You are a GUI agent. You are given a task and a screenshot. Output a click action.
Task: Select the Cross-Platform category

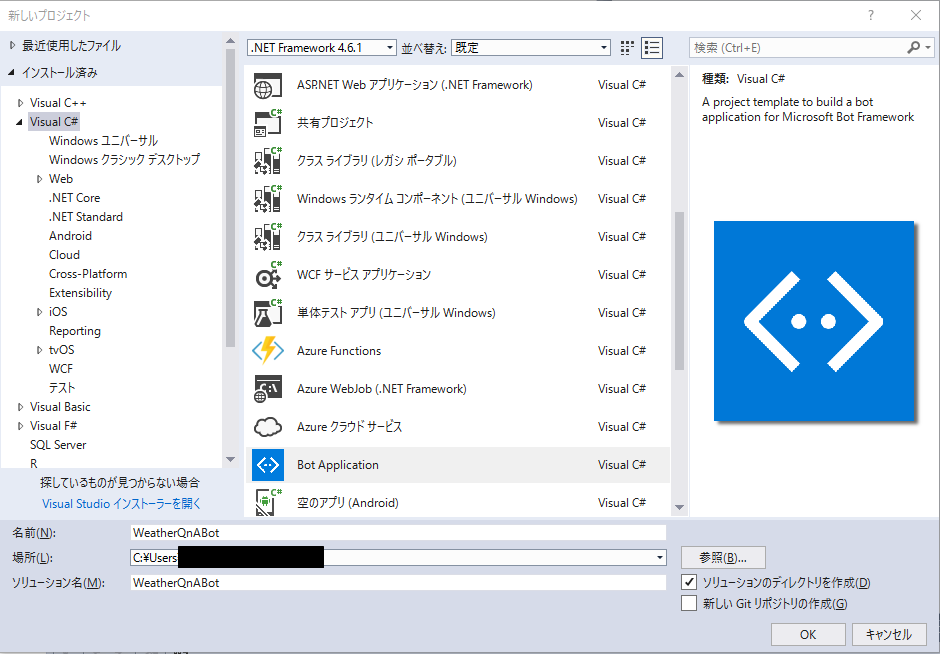point(88,274)
